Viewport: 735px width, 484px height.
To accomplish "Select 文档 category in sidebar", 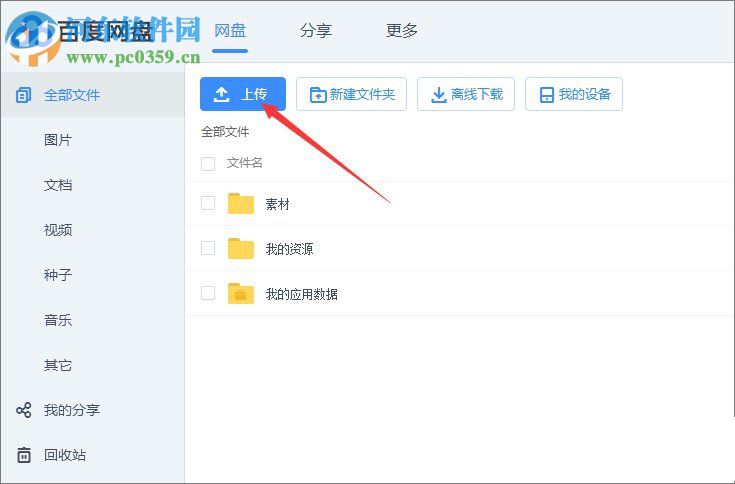I will 58,185.
